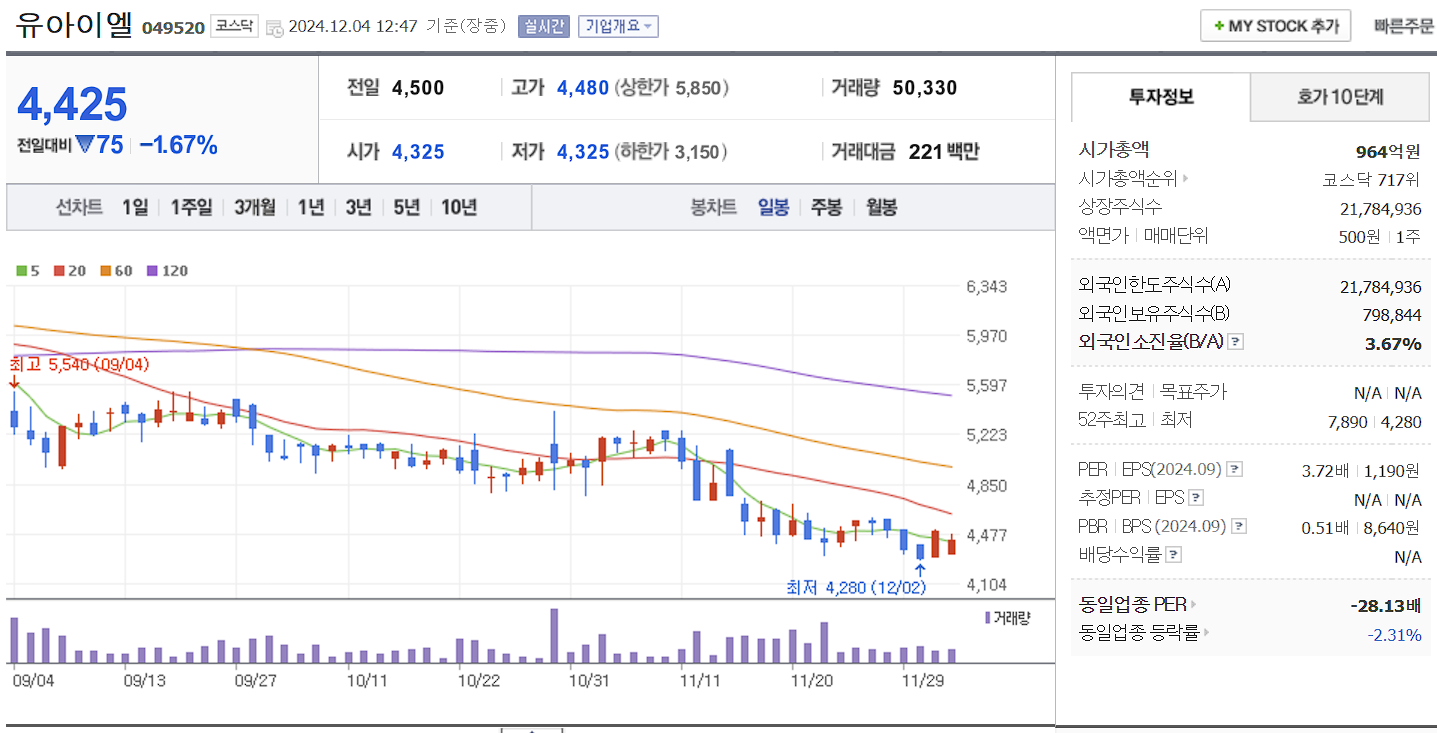Open the 배당수익률 help icon
This screenshot has height=733, width=1437.
1172,554
